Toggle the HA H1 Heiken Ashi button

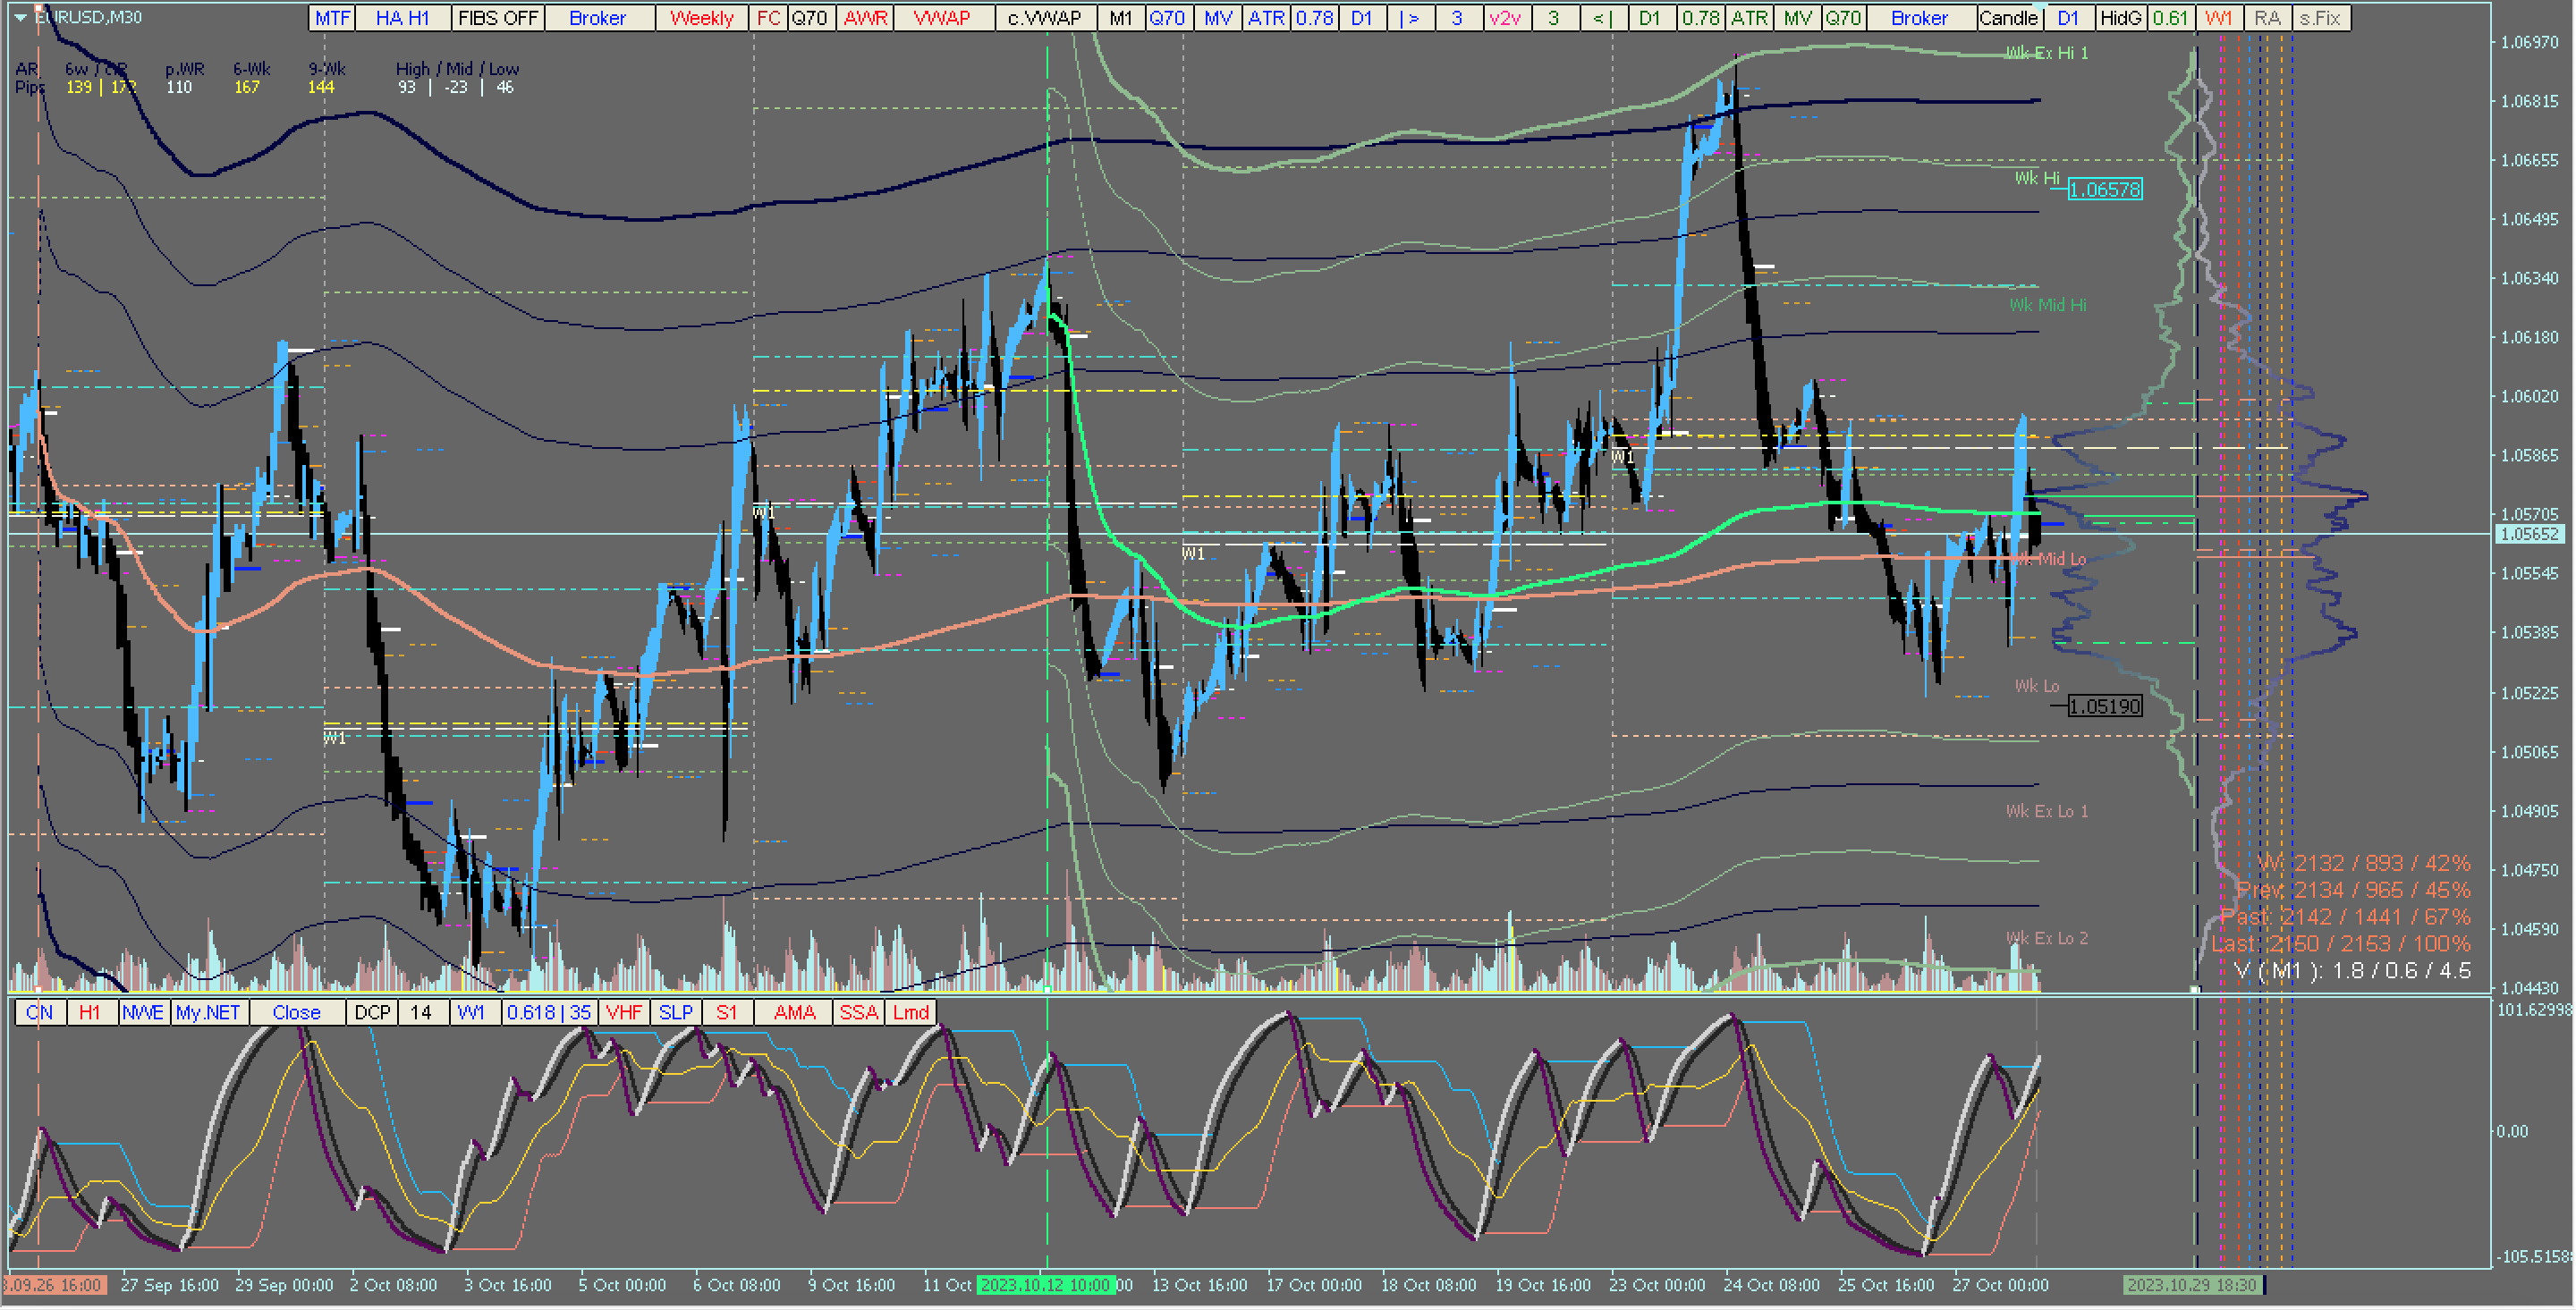pos(402,18)
